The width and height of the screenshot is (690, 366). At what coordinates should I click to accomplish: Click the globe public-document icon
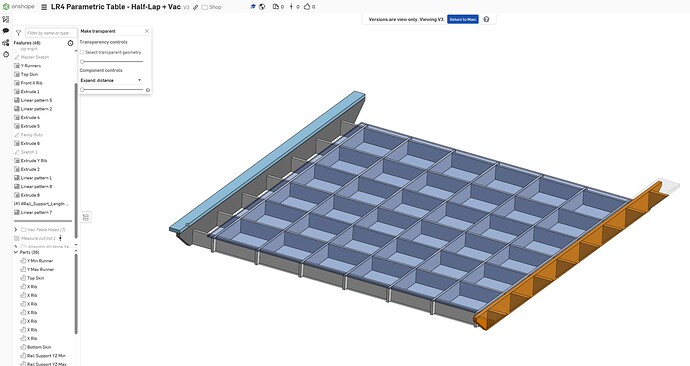tap(262, 7)
